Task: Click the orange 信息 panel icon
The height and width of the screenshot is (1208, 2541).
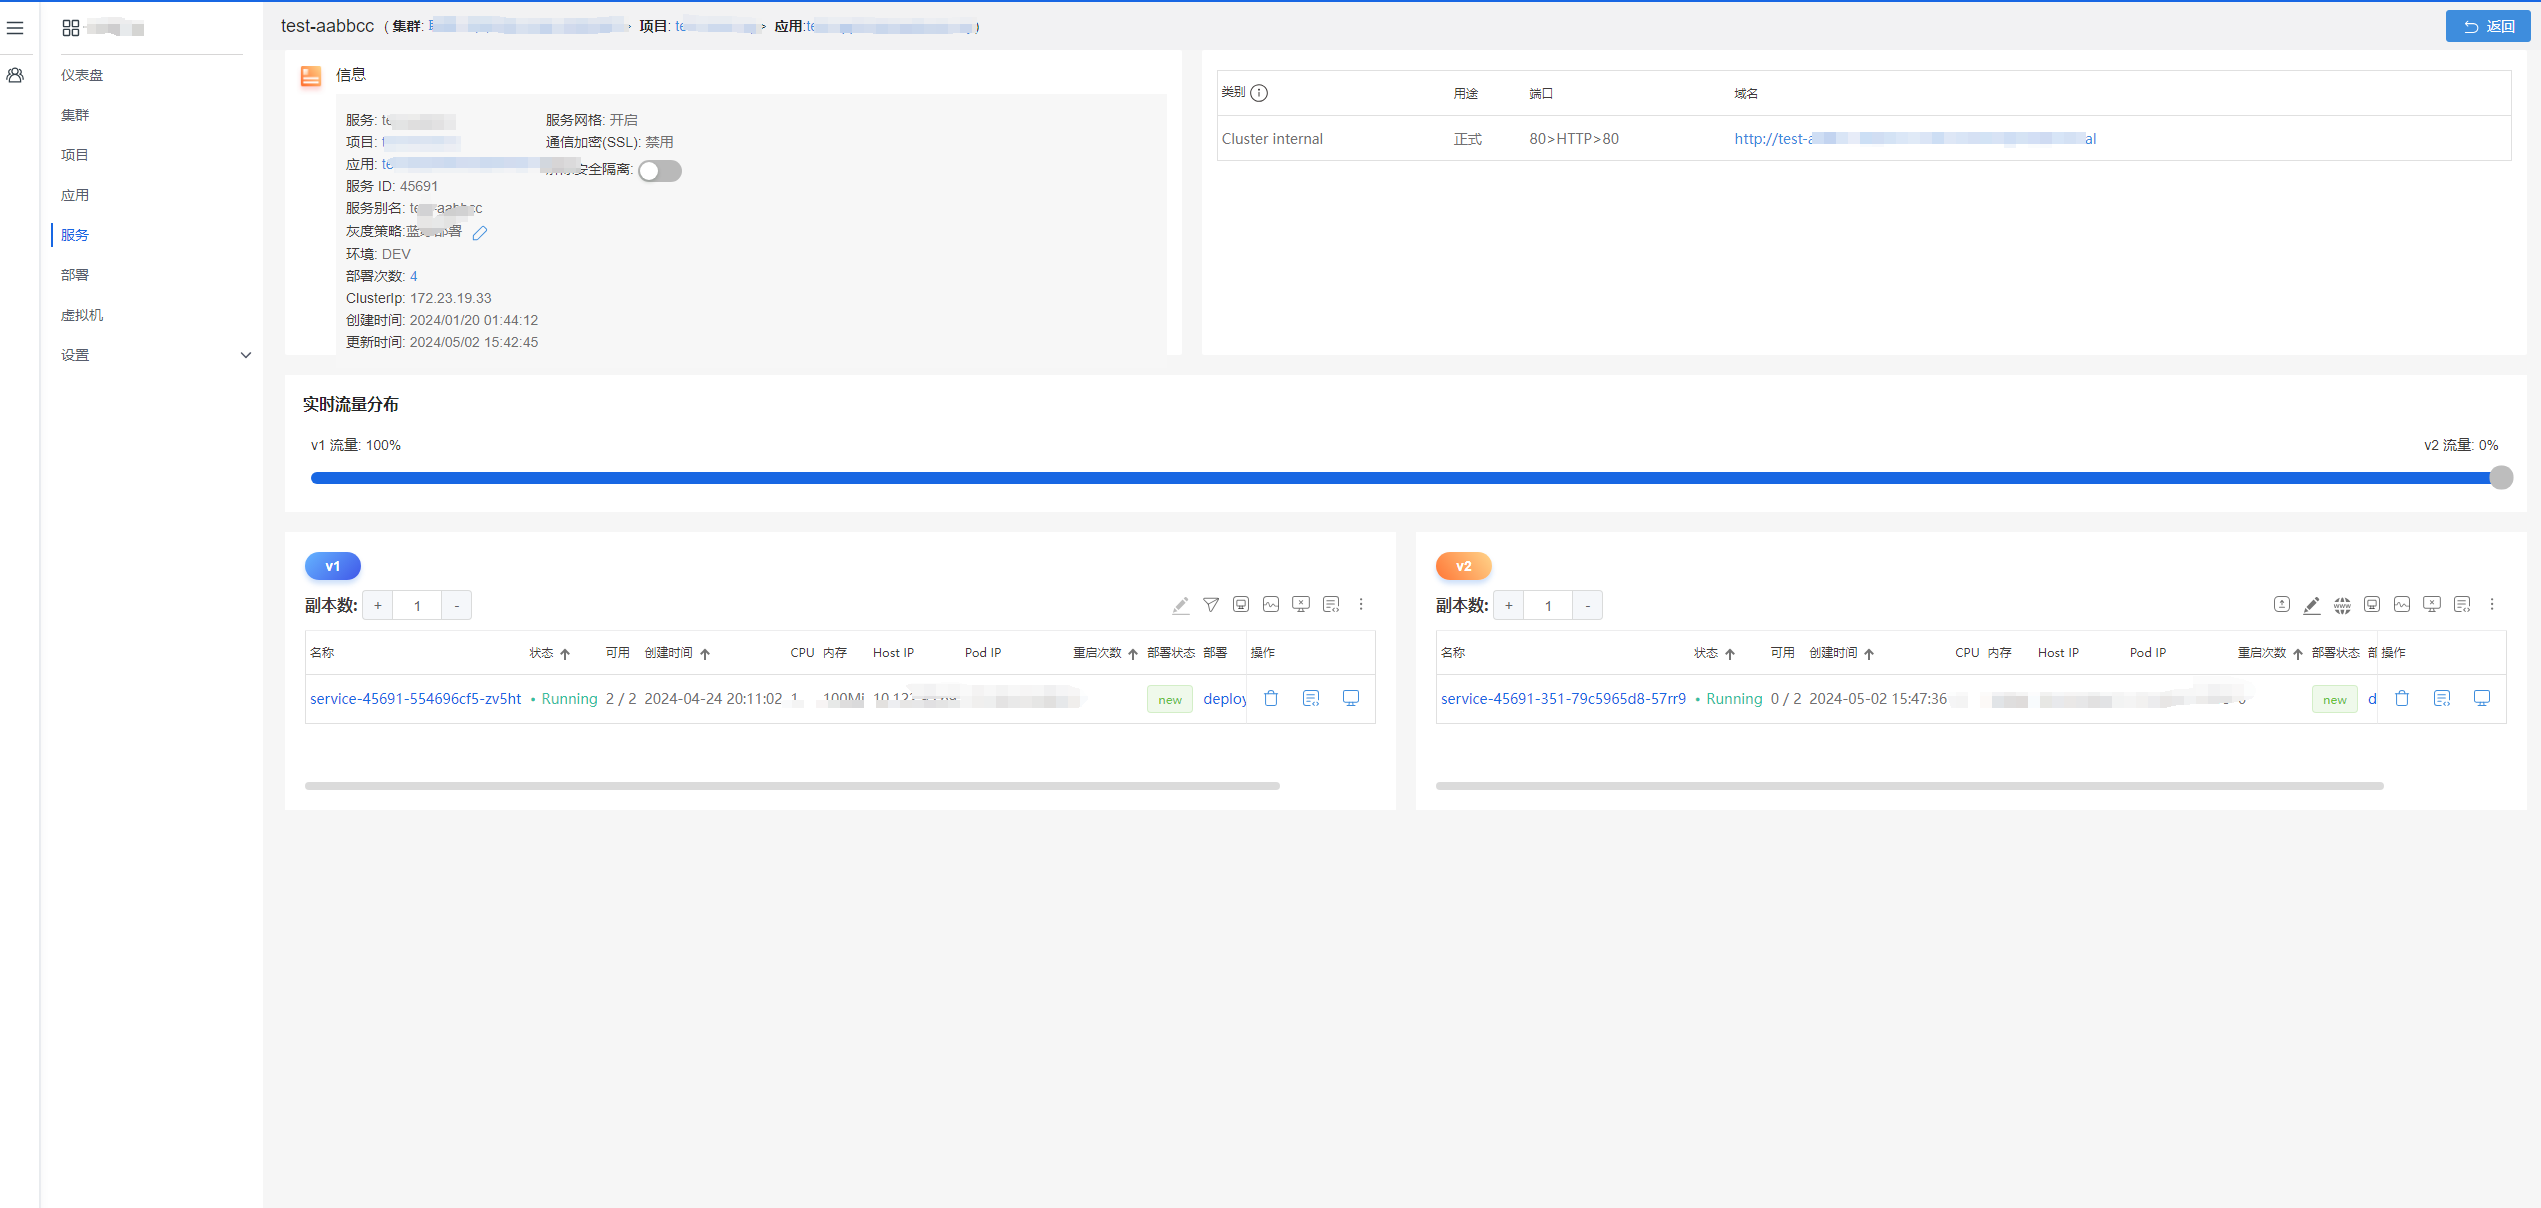Action: pos(311,76)
